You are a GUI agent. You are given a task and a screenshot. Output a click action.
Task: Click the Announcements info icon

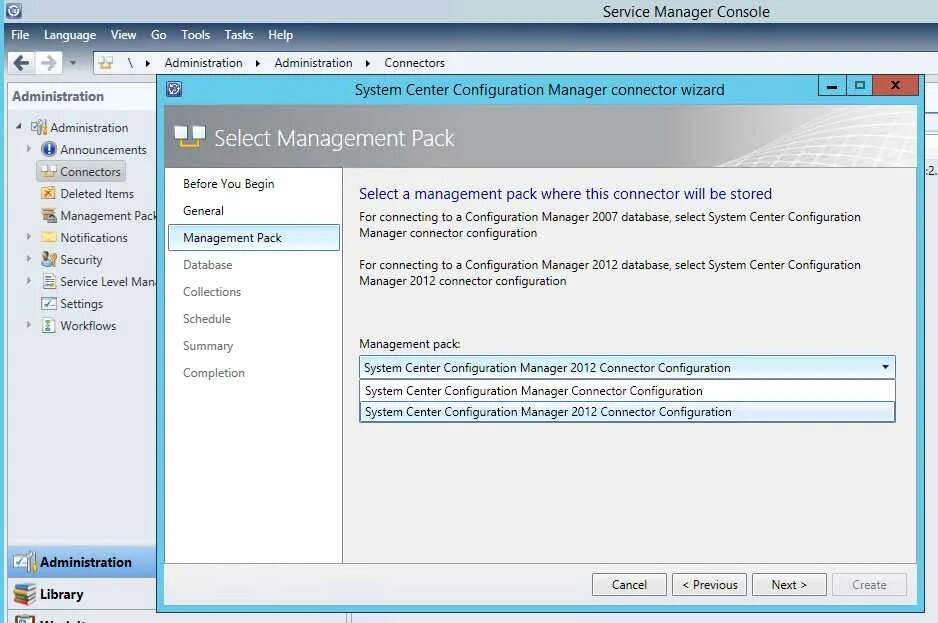point(48,149)
